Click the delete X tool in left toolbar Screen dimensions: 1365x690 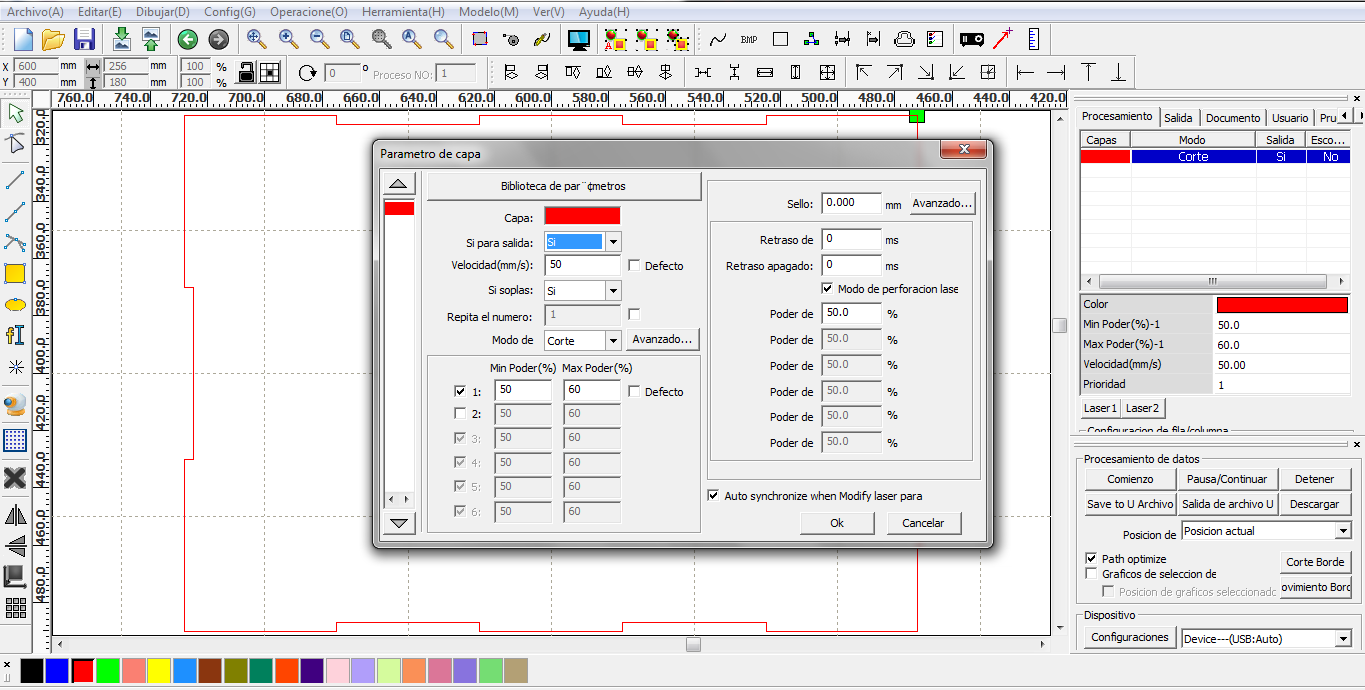(x=15, y=478)
